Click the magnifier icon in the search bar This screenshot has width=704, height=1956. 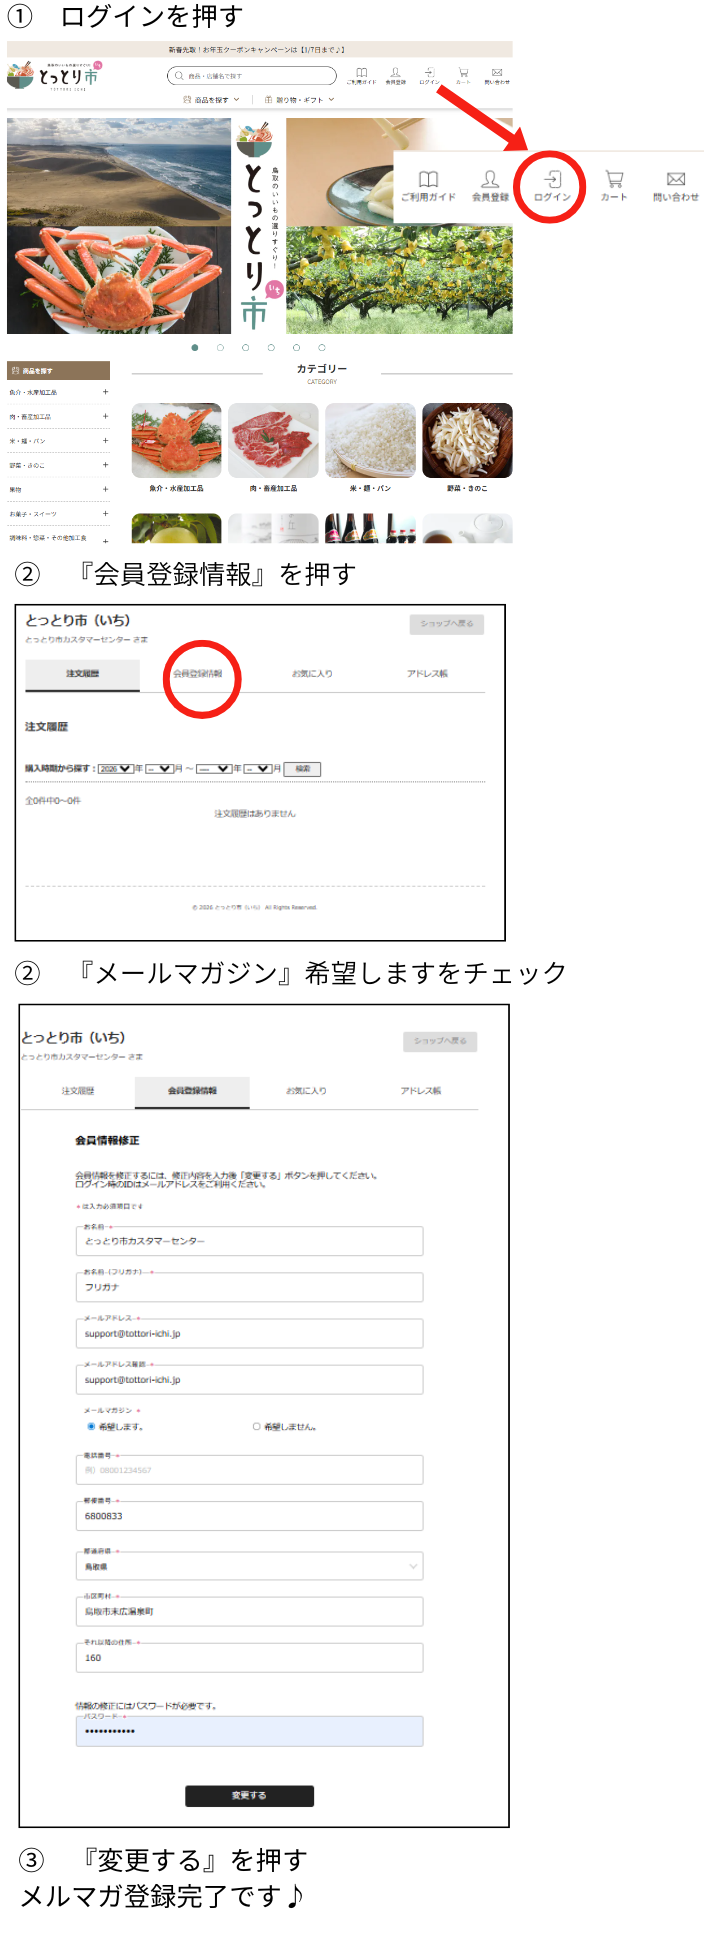(x=179, y=76)
